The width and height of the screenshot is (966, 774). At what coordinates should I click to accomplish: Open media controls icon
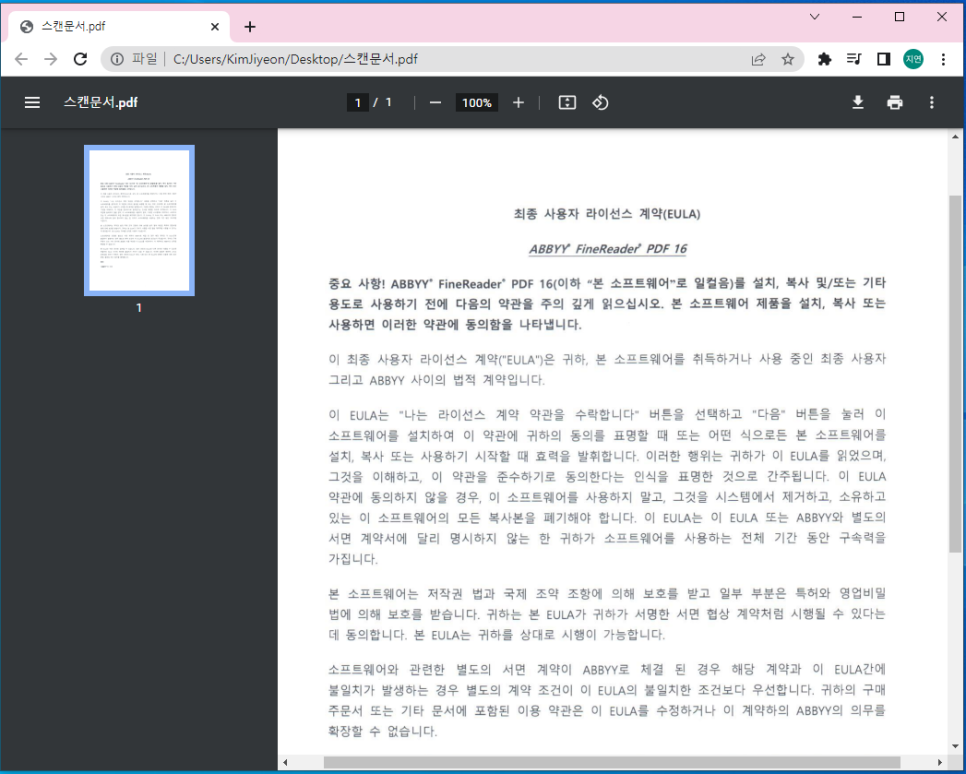[x=854, y=59]
